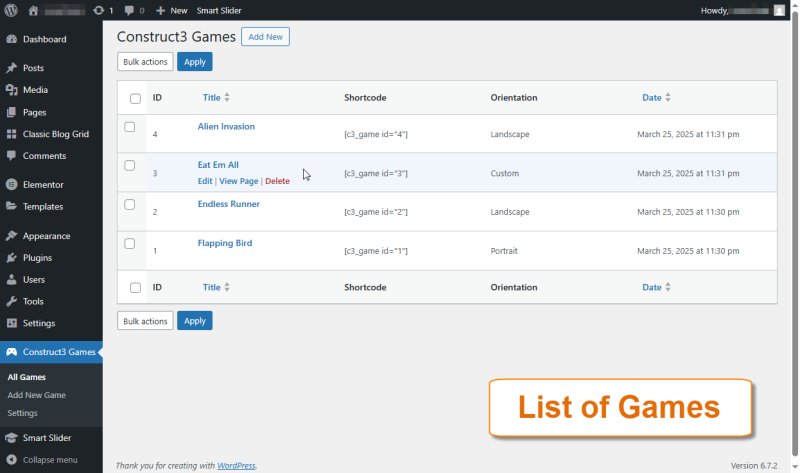Viewport: 800px width, 473px height.
Task: Click the scrollbar down arrow
Action: pyautogui.click(x=794, y=467)
